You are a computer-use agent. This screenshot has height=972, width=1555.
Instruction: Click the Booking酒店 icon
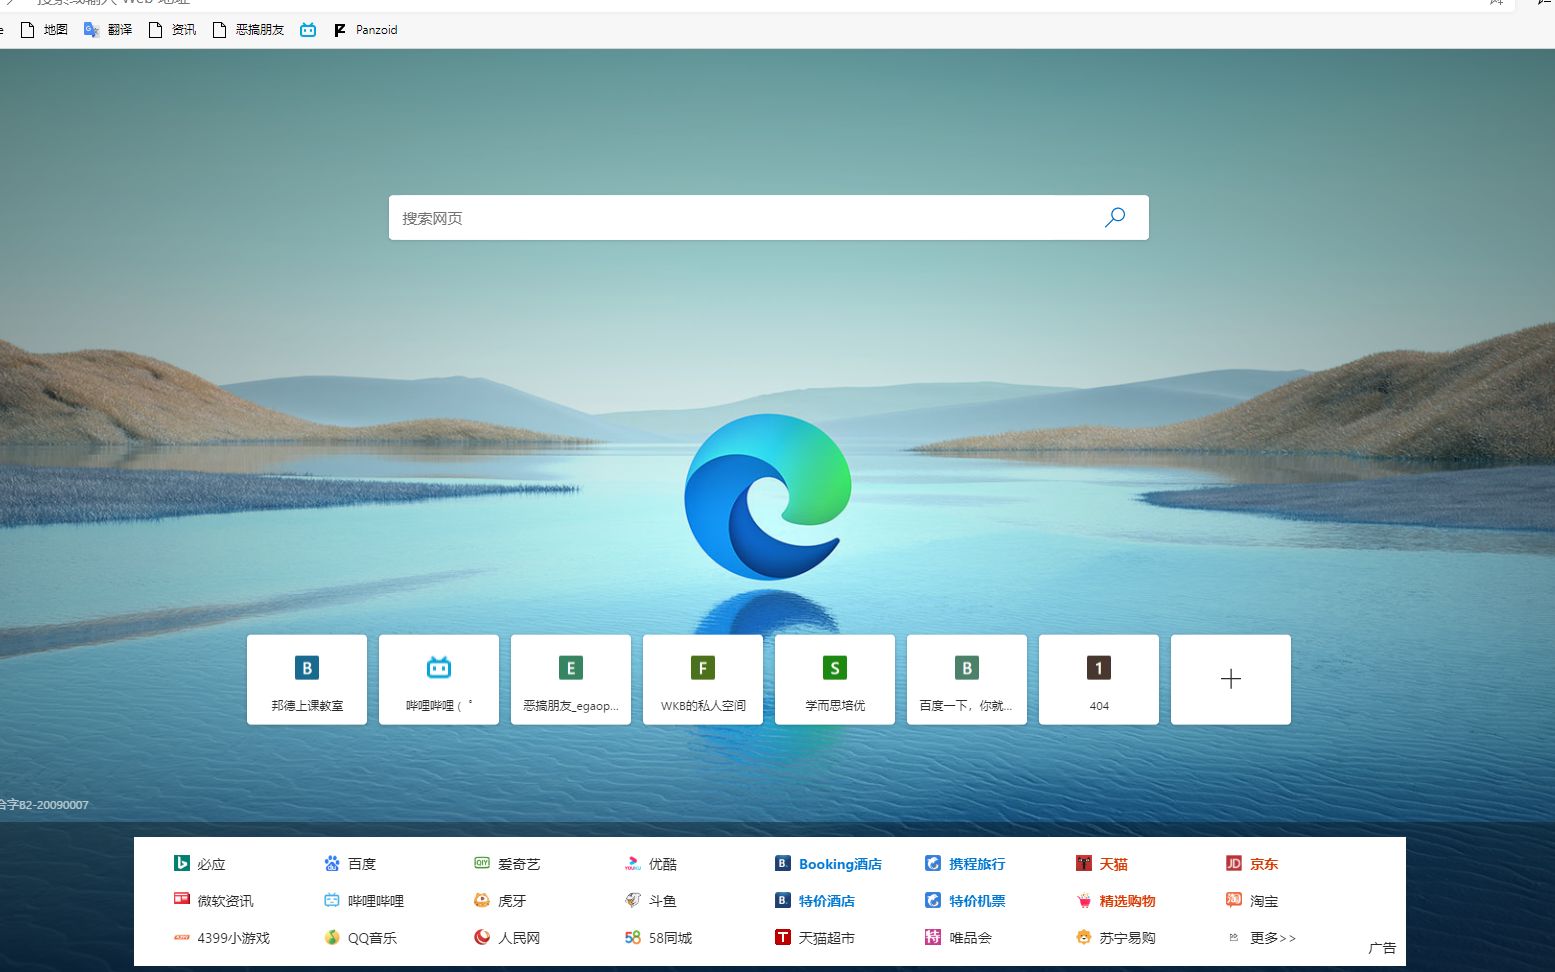coord(783,863)
